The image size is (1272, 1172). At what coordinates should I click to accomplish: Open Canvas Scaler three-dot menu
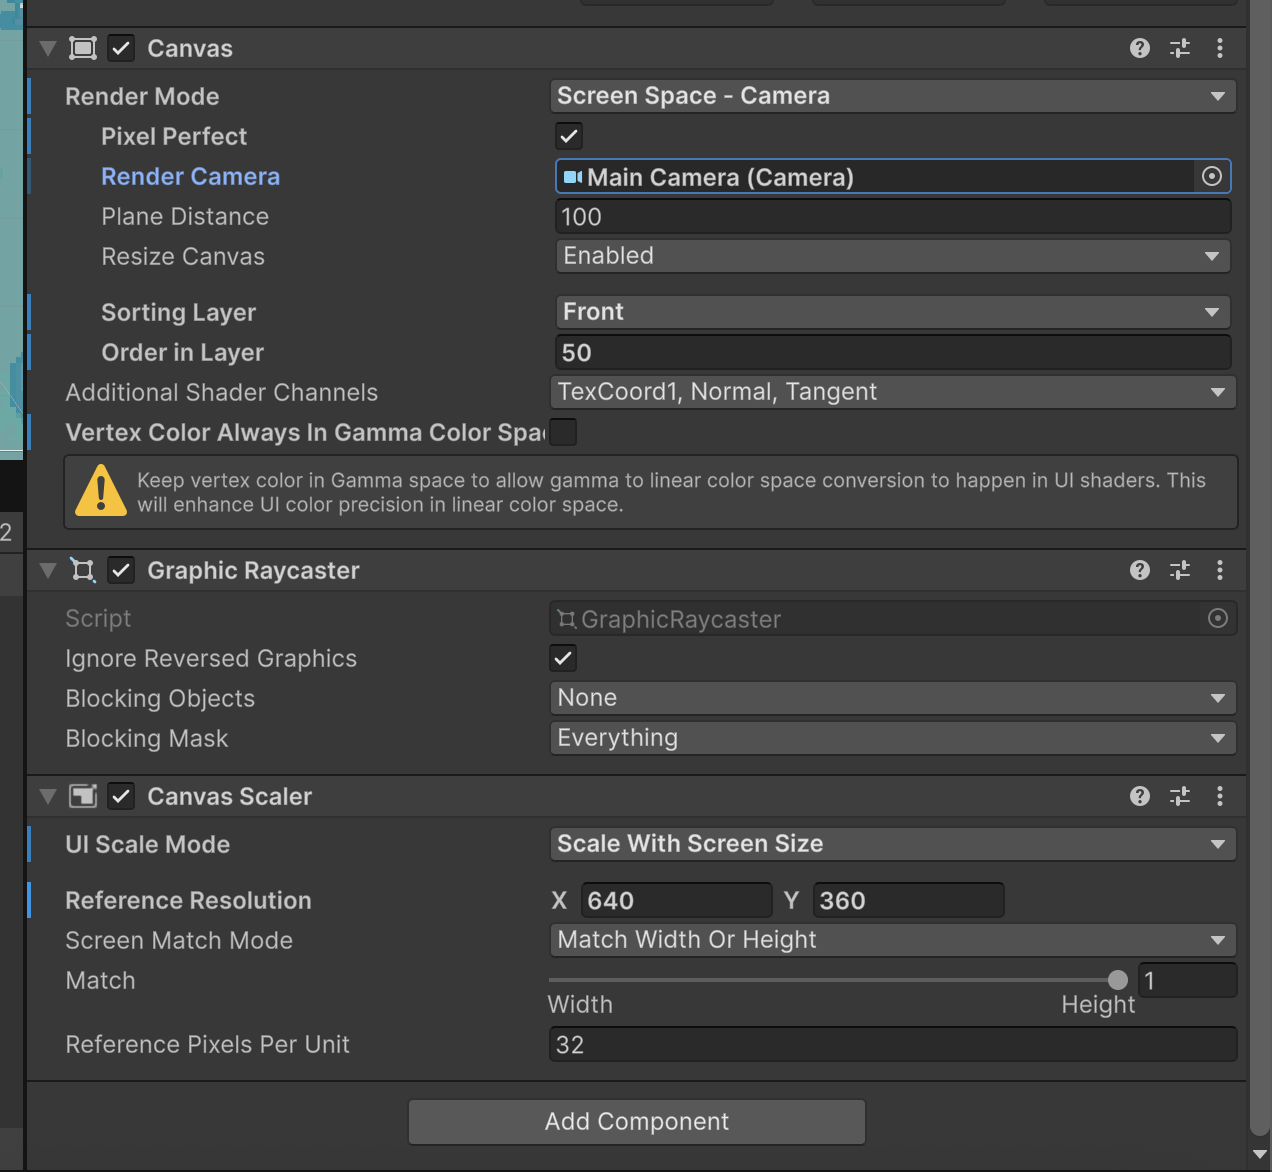[1220, 796]
